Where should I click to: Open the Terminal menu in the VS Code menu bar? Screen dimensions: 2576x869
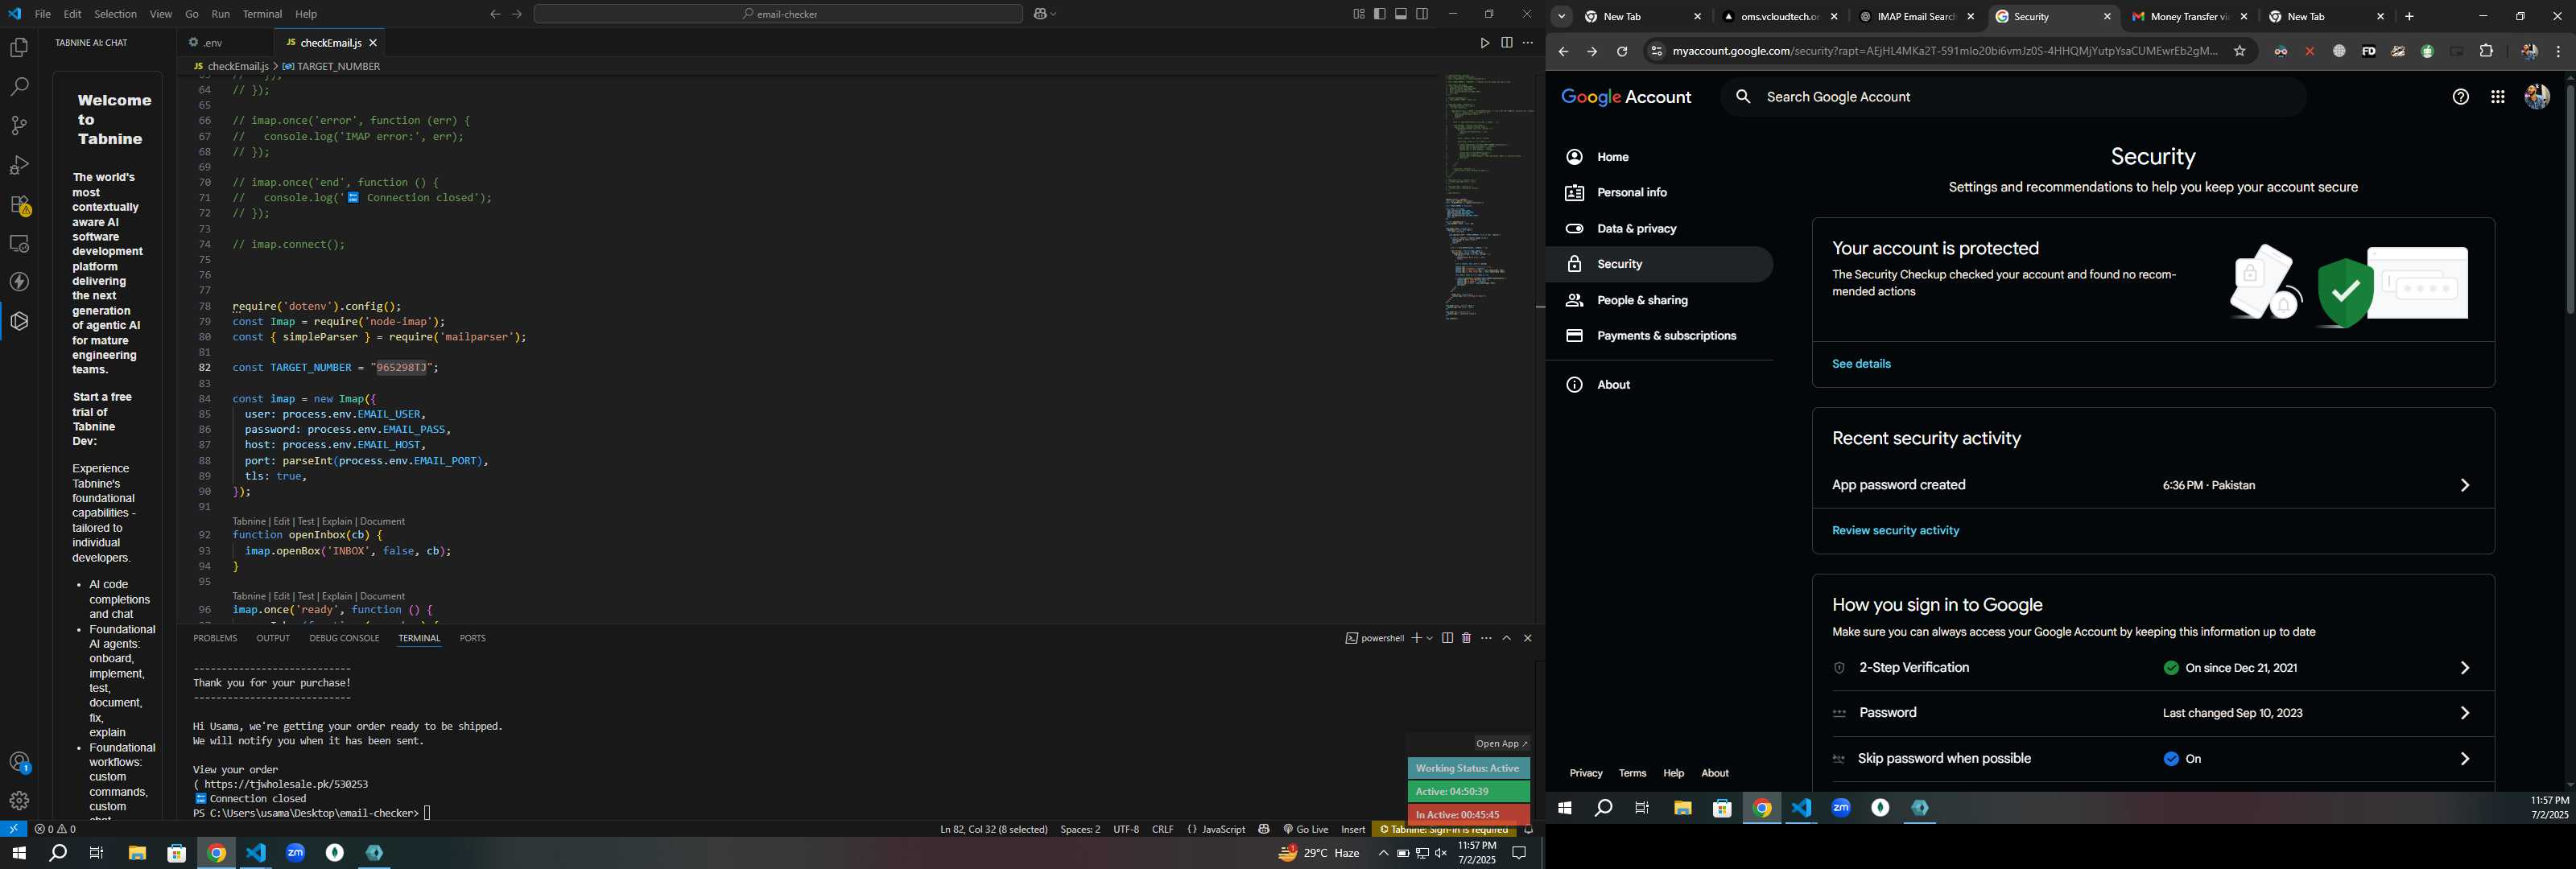[262, 14]
